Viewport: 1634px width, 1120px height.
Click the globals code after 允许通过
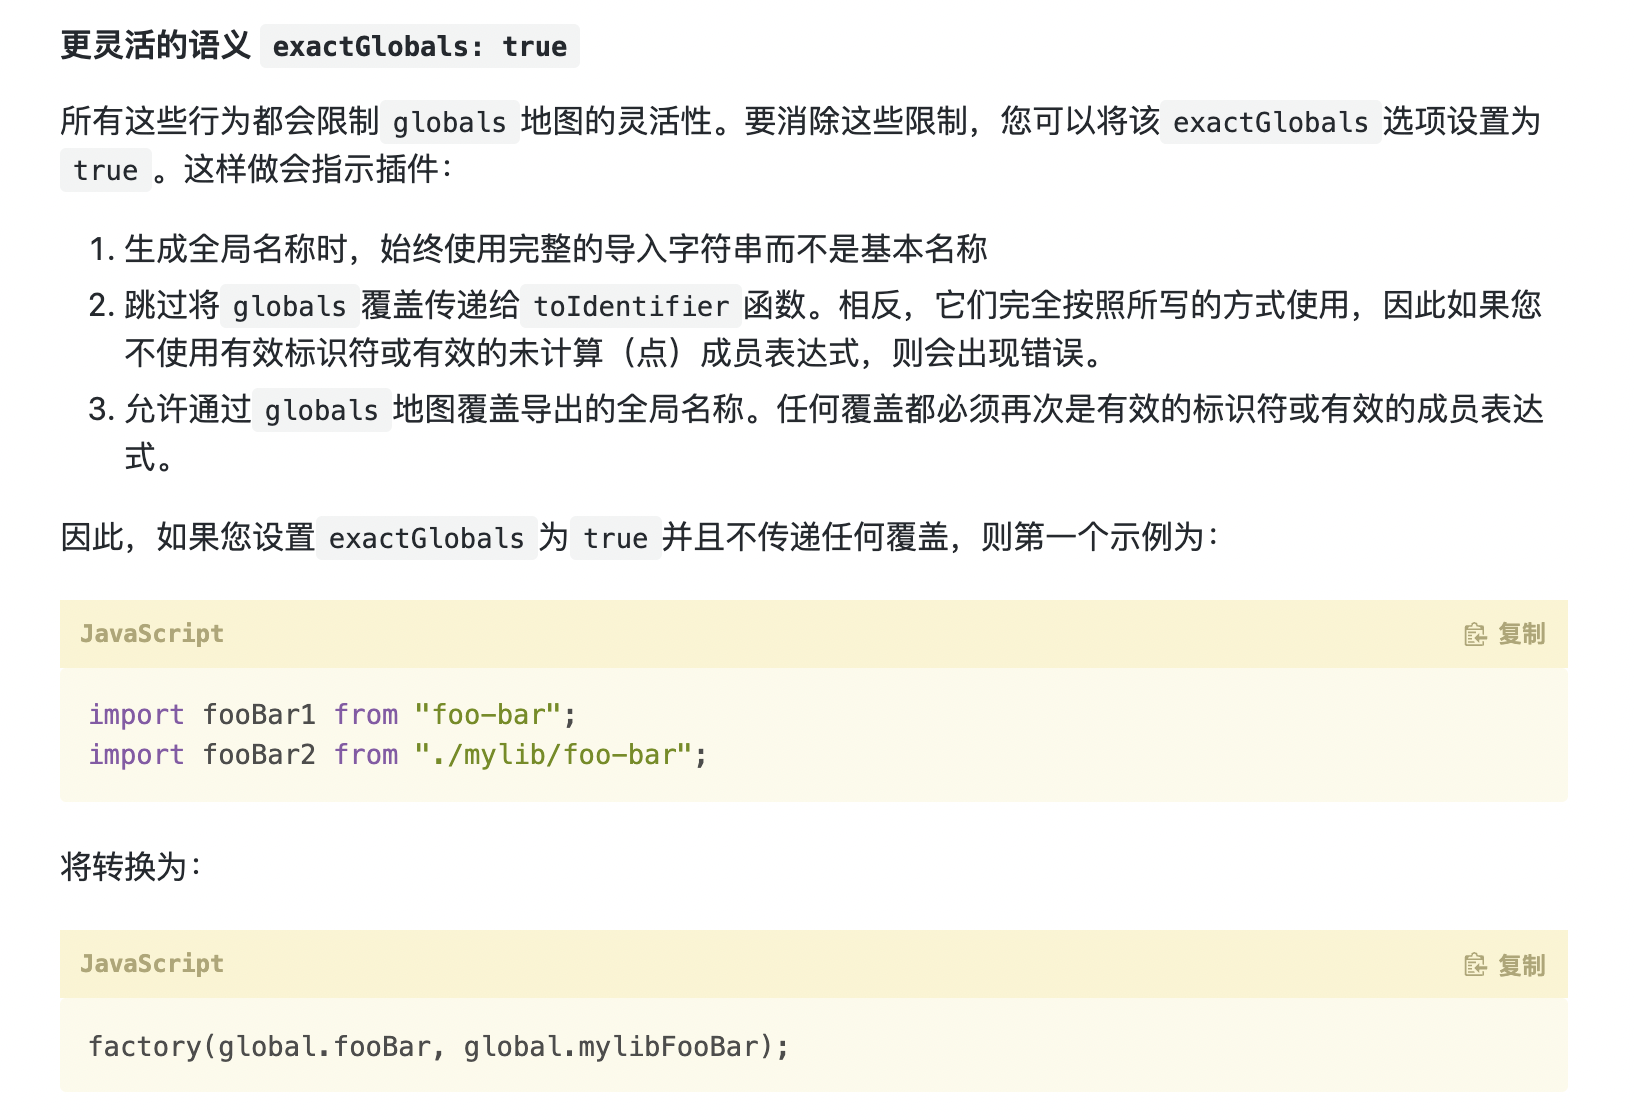coord(322,410)
